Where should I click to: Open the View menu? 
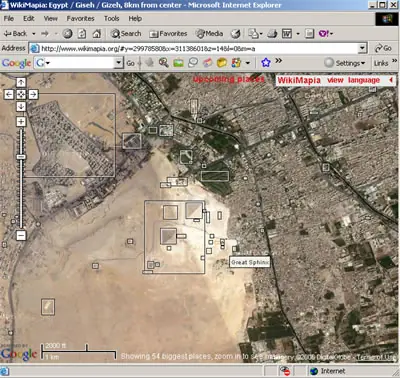coord(50,18)
